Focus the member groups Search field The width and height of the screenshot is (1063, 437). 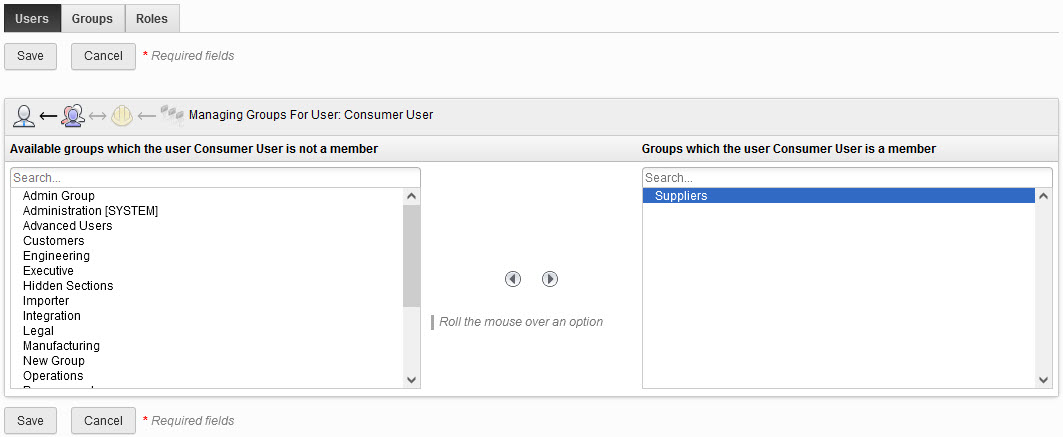847,178
